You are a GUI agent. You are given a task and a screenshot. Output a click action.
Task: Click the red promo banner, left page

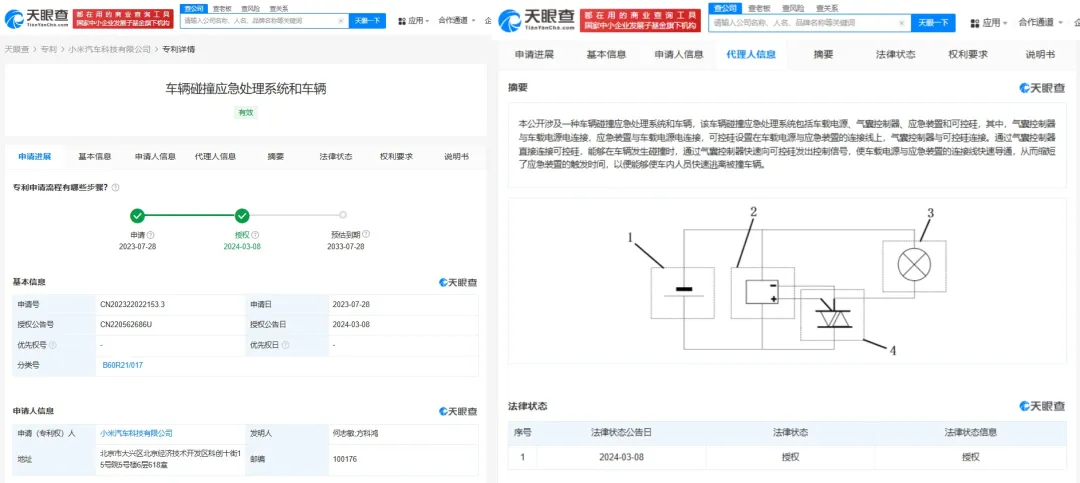tap(124, 19)
